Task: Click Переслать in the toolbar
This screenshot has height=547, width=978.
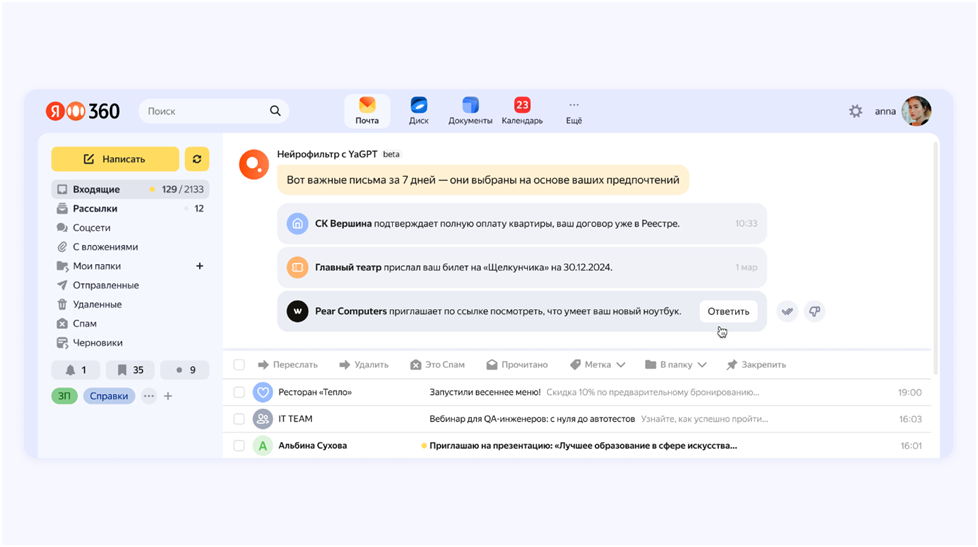Action: 288,365
